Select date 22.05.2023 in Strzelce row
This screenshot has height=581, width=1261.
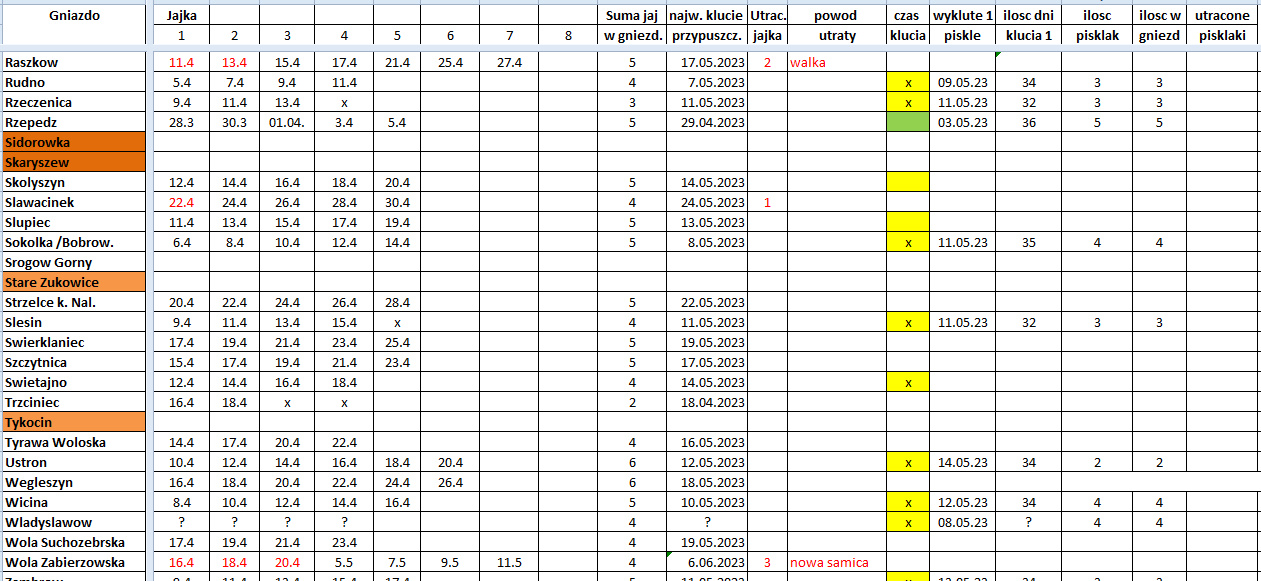click(705, 302)
